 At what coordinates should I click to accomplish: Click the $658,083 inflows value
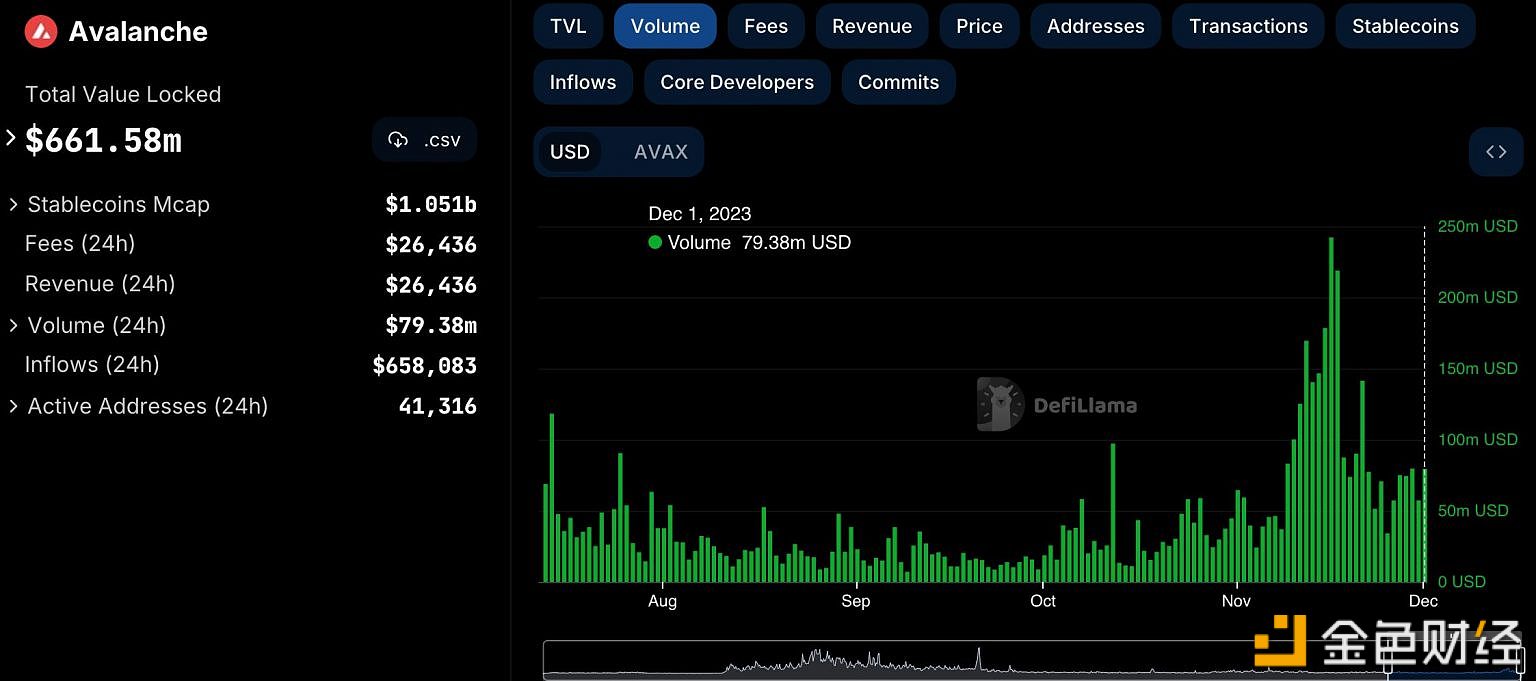[425, 366]
